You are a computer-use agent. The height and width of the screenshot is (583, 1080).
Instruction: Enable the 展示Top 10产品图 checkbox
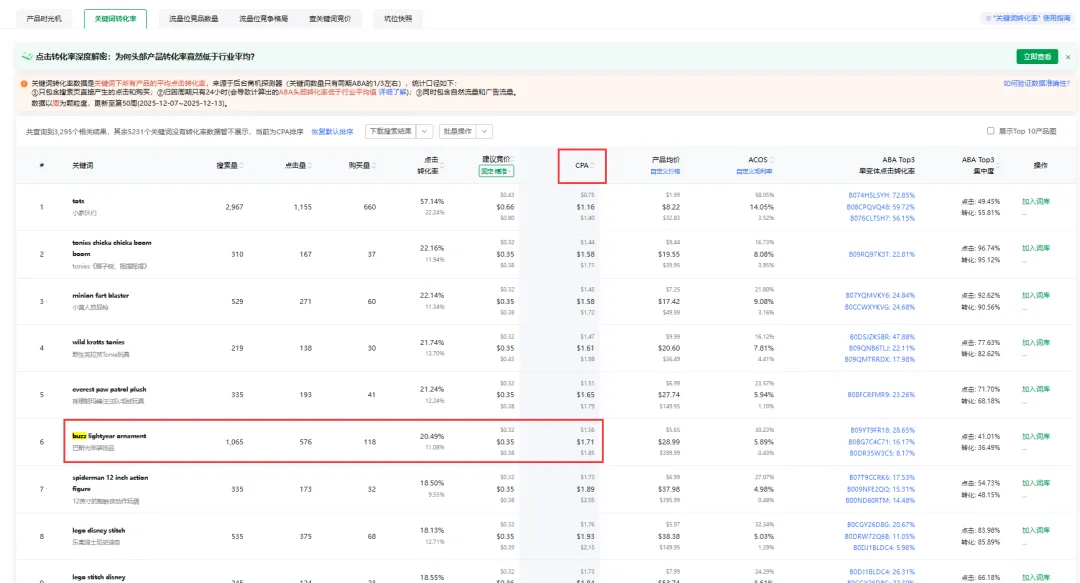point(990,131)
